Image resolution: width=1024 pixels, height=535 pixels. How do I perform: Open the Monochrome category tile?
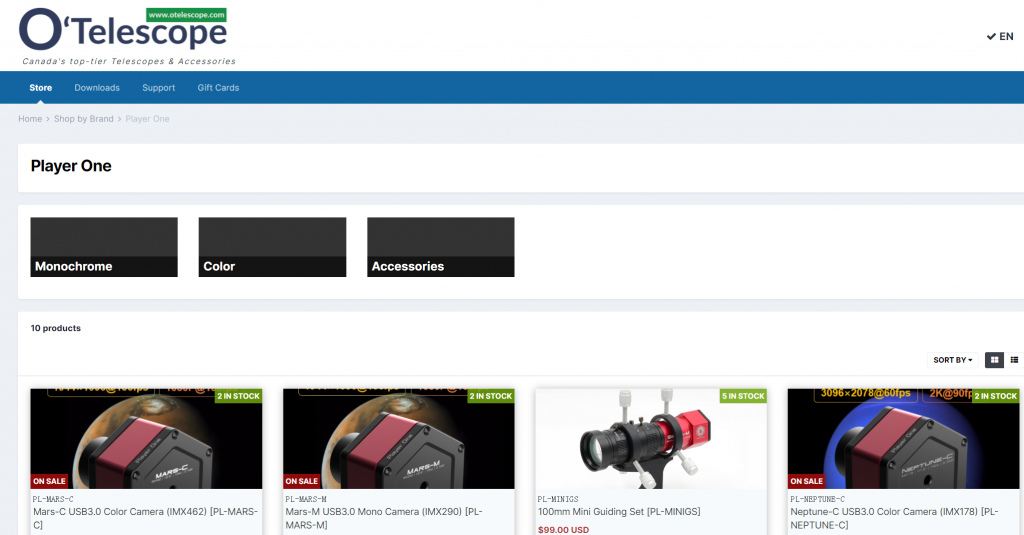coord(104,247)
